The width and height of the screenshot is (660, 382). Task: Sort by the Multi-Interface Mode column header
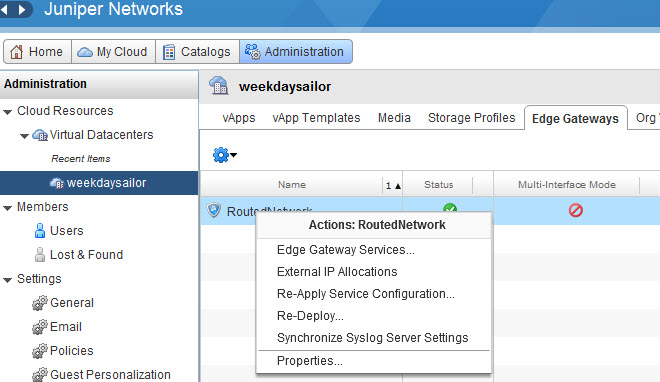point(567,185)
